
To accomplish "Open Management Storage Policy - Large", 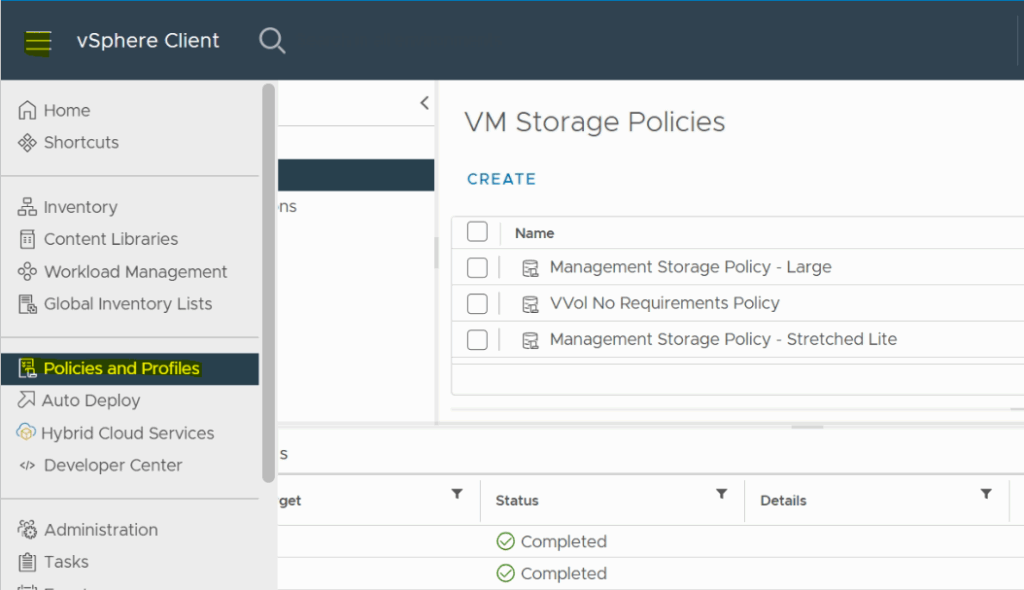I will [690, 267].
